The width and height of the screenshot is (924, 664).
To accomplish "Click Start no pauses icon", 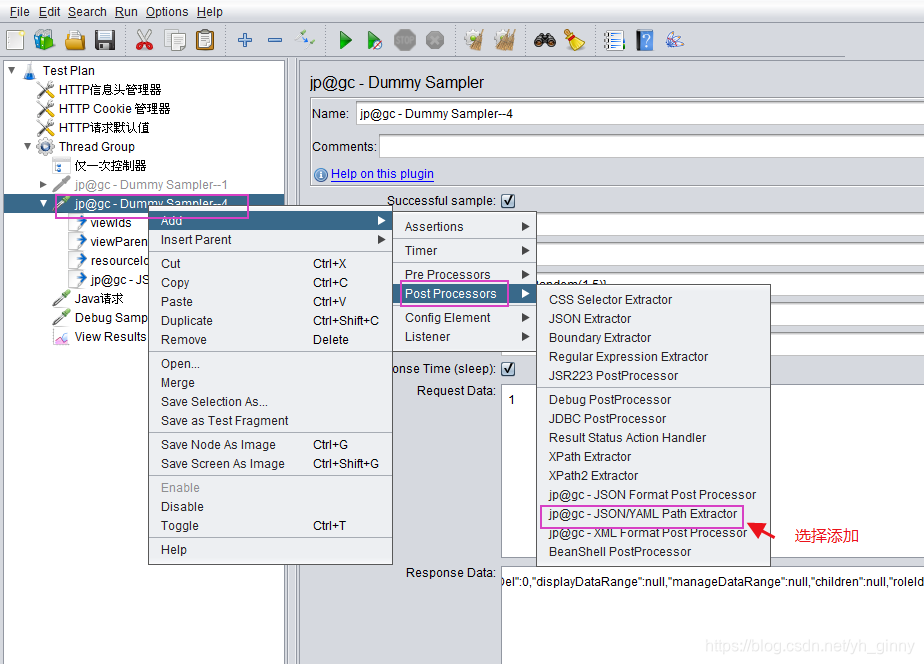I will point(374,40).
